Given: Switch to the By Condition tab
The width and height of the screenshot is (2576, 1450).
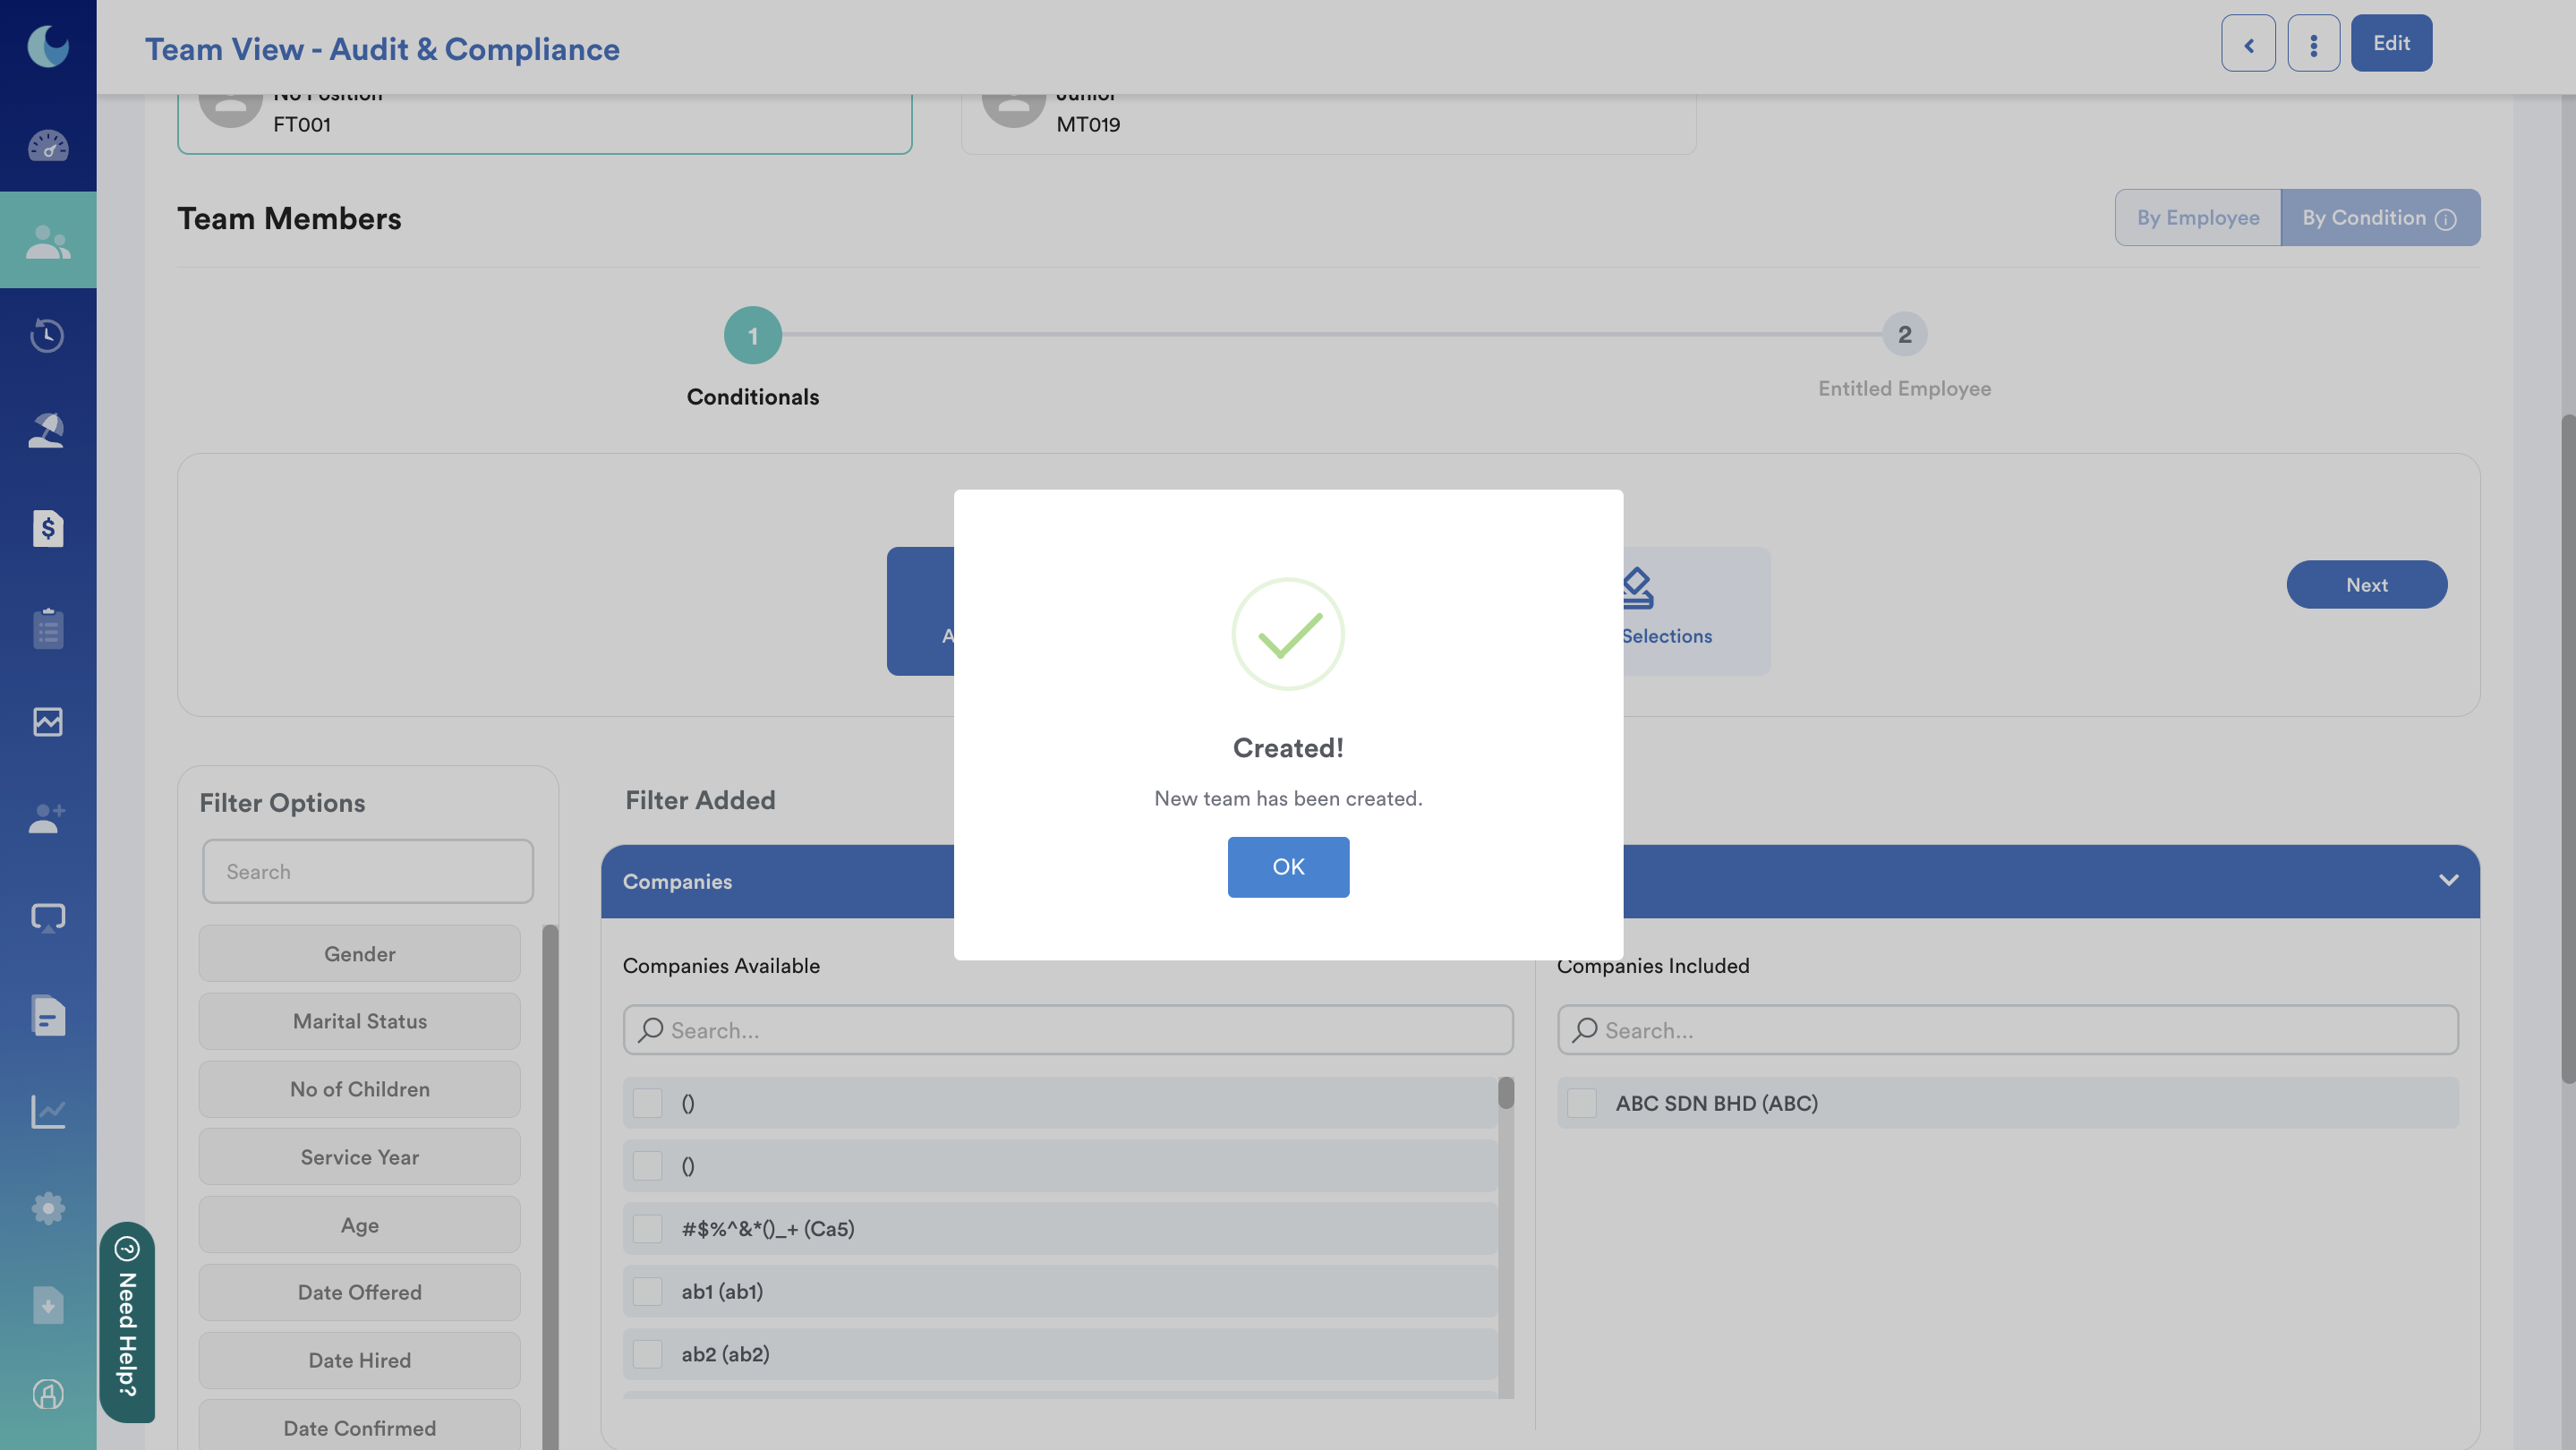Looking at the screenshot, I should (x=2378, y=217).
